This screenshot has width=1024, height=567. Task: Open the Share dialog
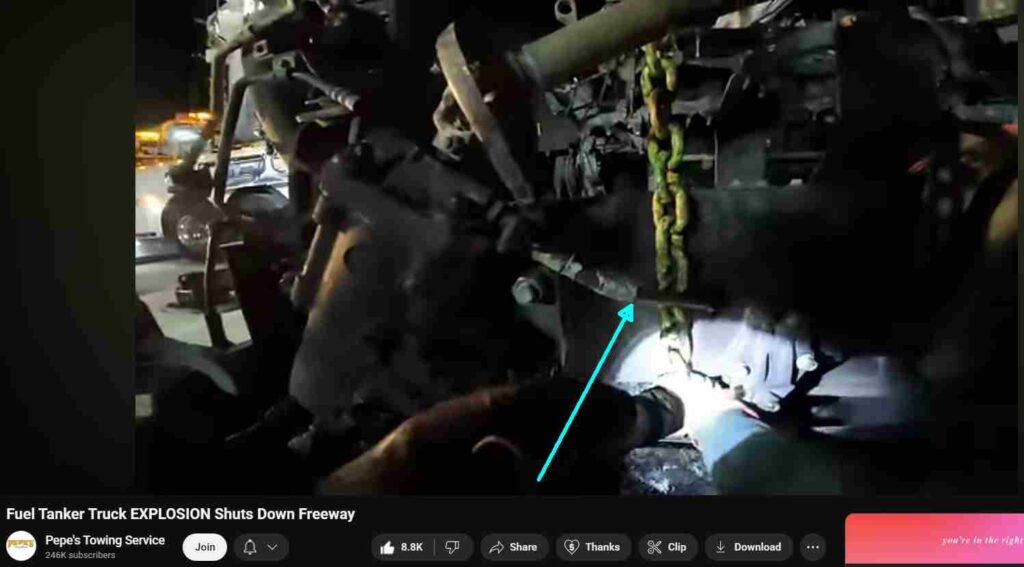click(x=513, y=547)
